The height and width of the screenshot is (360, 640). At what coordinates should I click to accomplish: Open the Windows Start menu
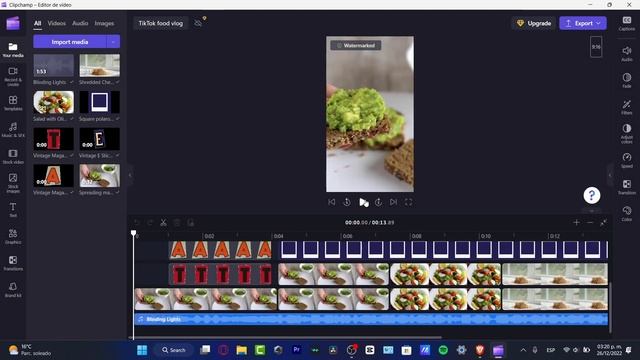142,350
